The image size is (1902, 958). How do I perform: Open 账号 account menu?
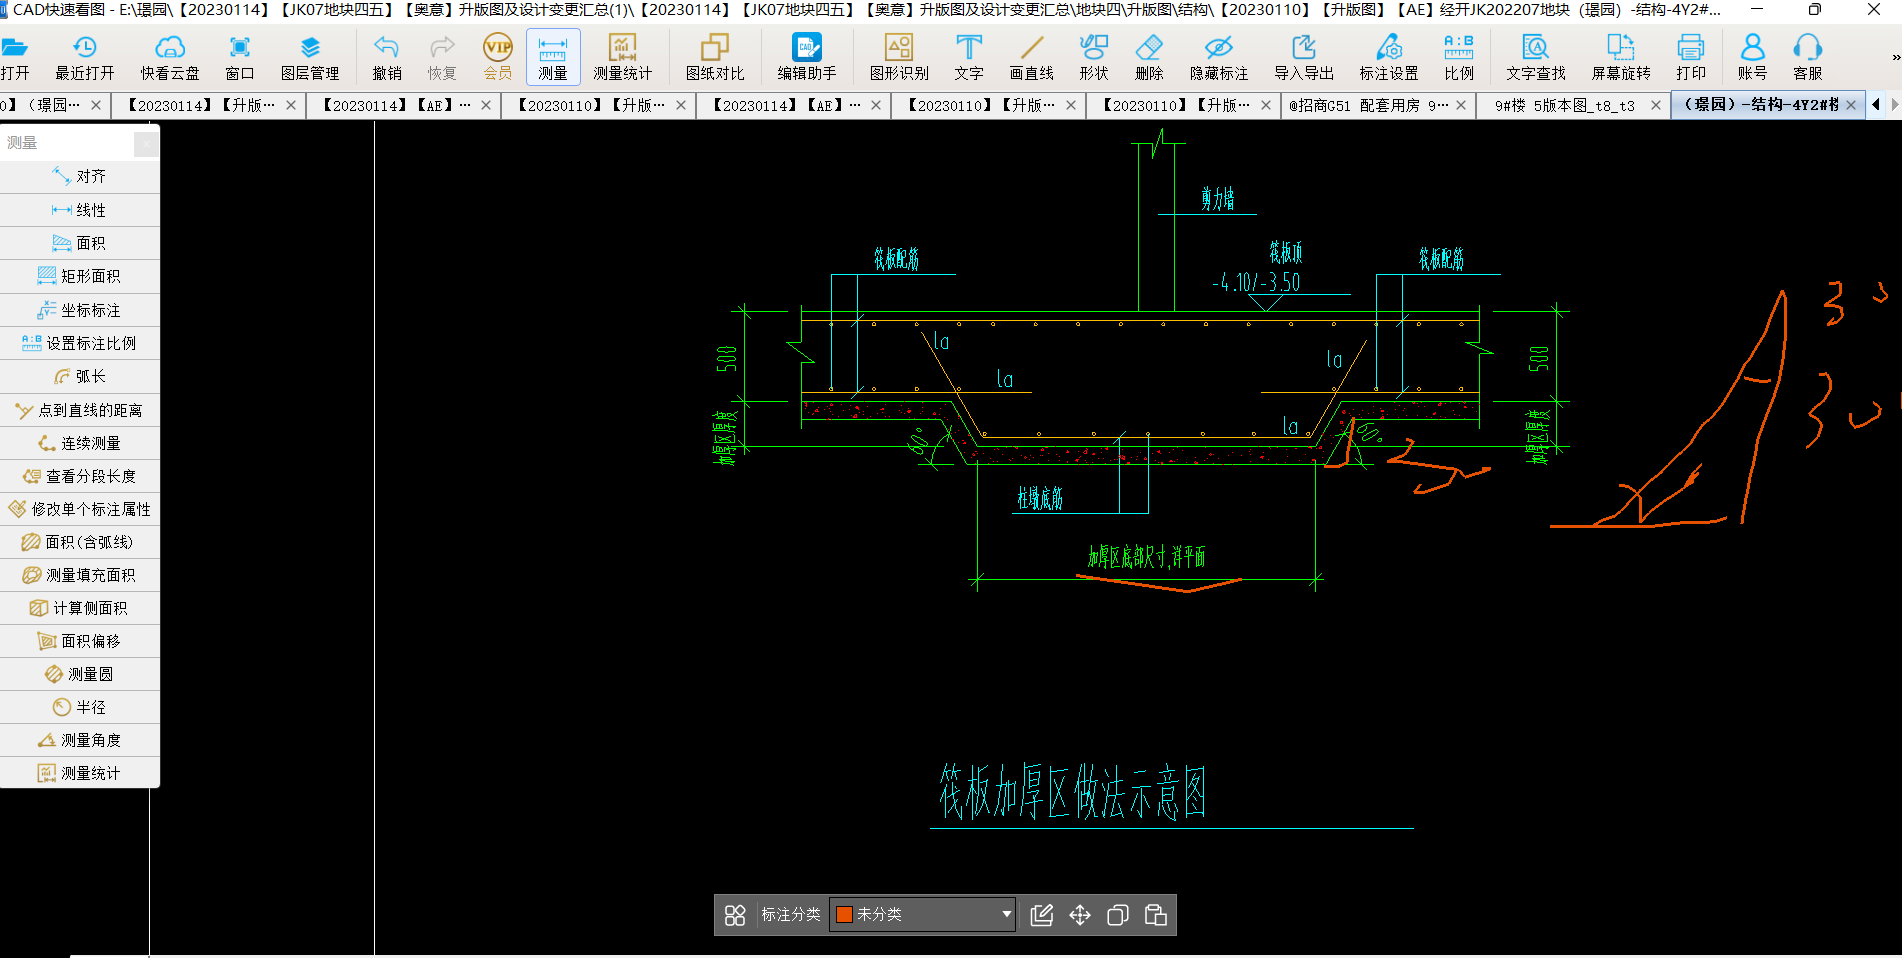click(1752, 58)
